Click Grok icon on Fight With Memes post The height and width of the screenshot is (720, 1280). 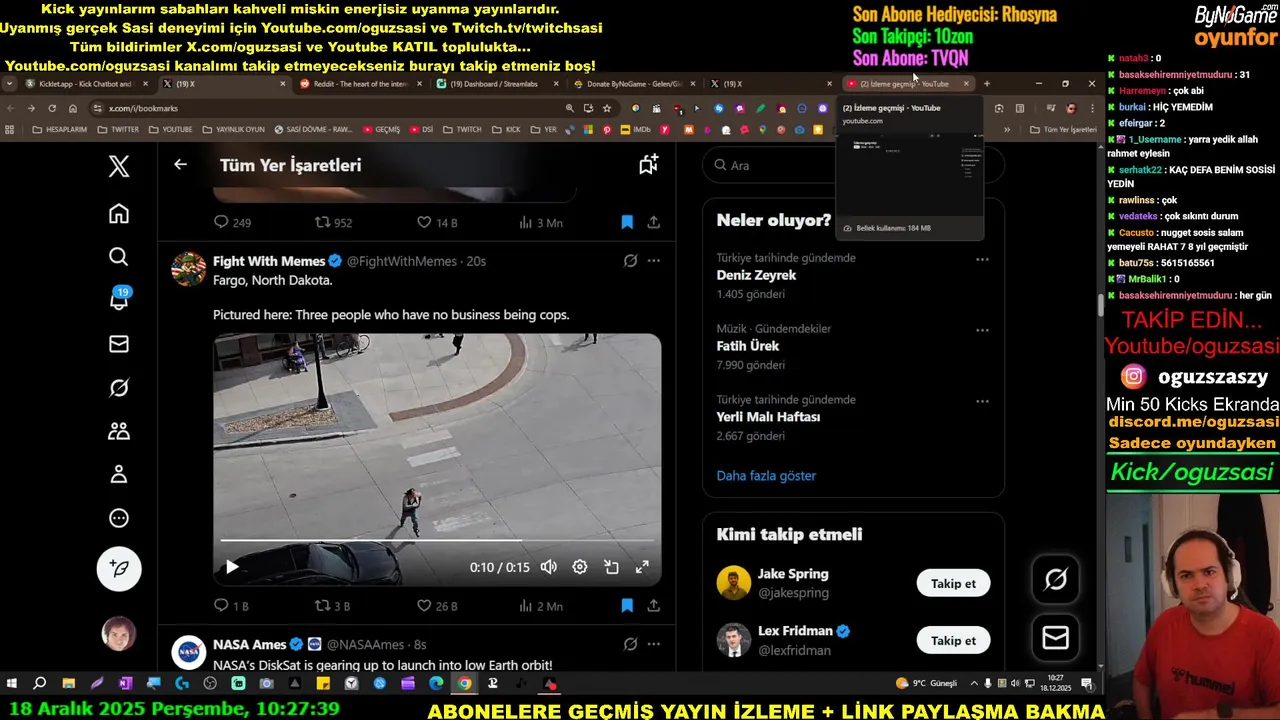pos(630,261)
